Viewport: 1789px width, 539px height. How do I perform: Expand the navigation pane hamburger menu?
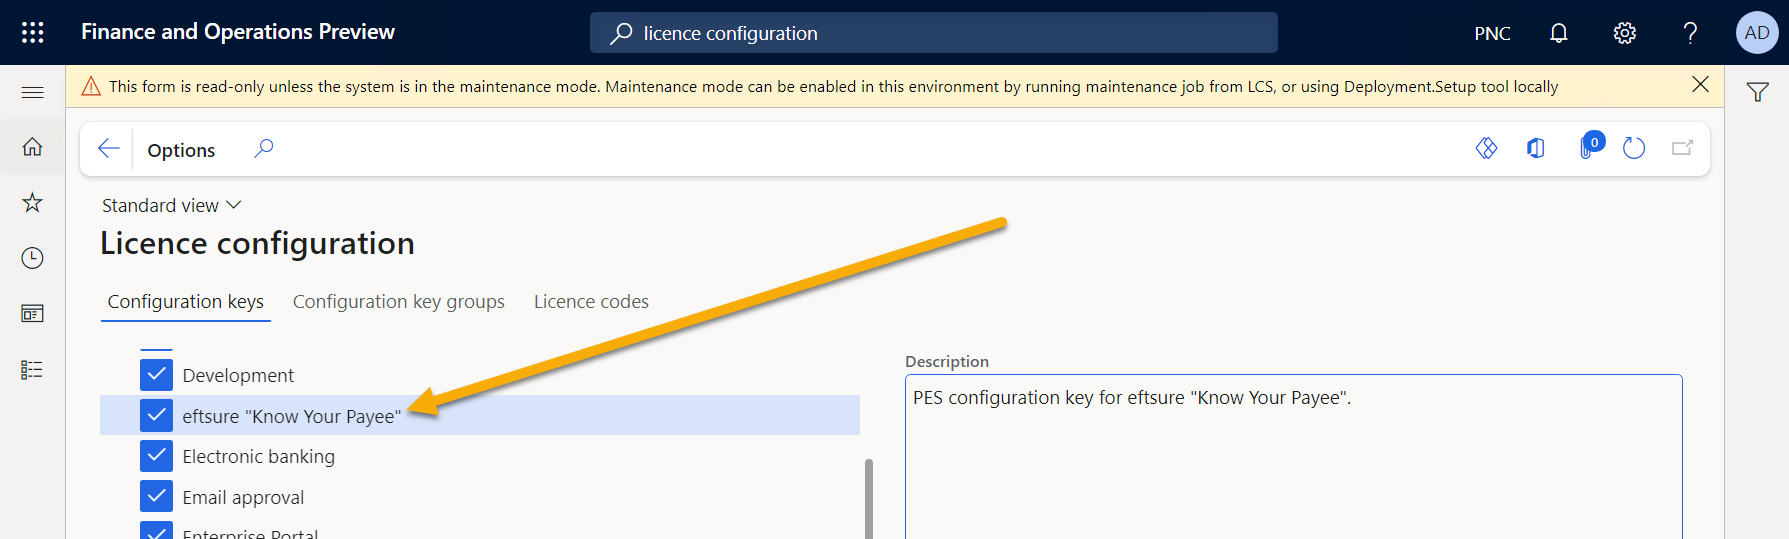click(x=32, y=92)
